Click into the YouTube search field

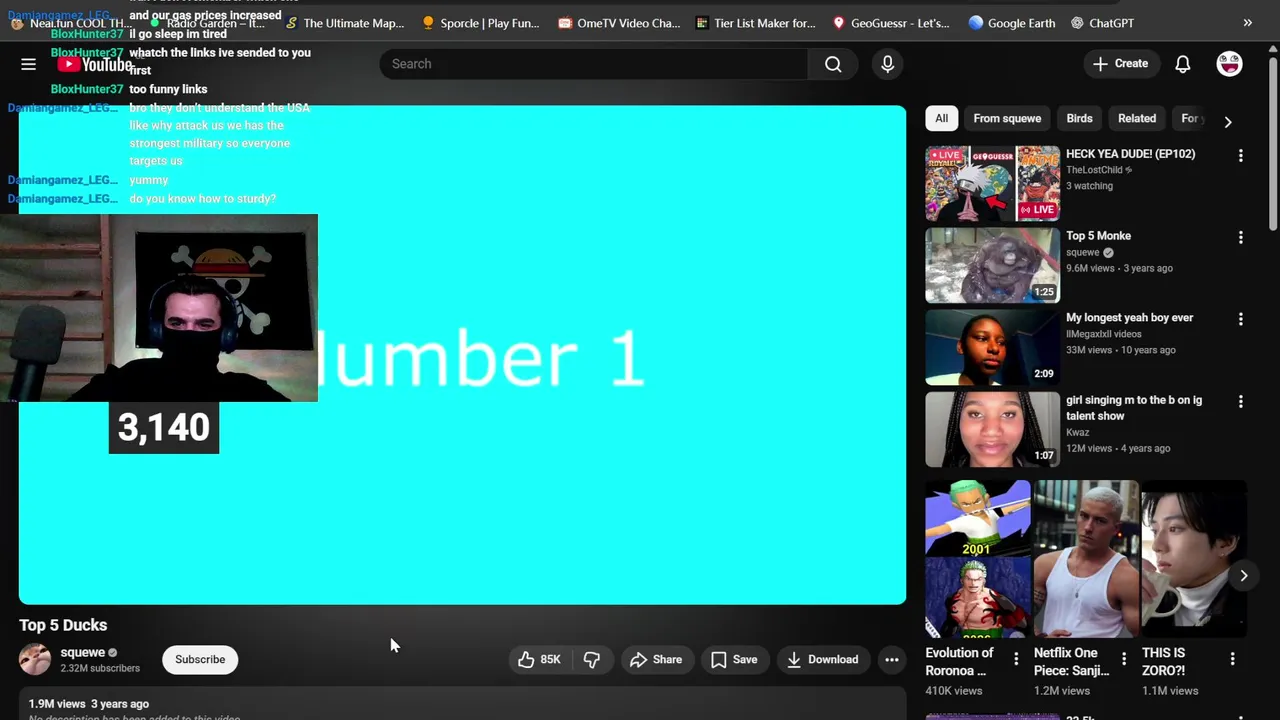[594, 64]
